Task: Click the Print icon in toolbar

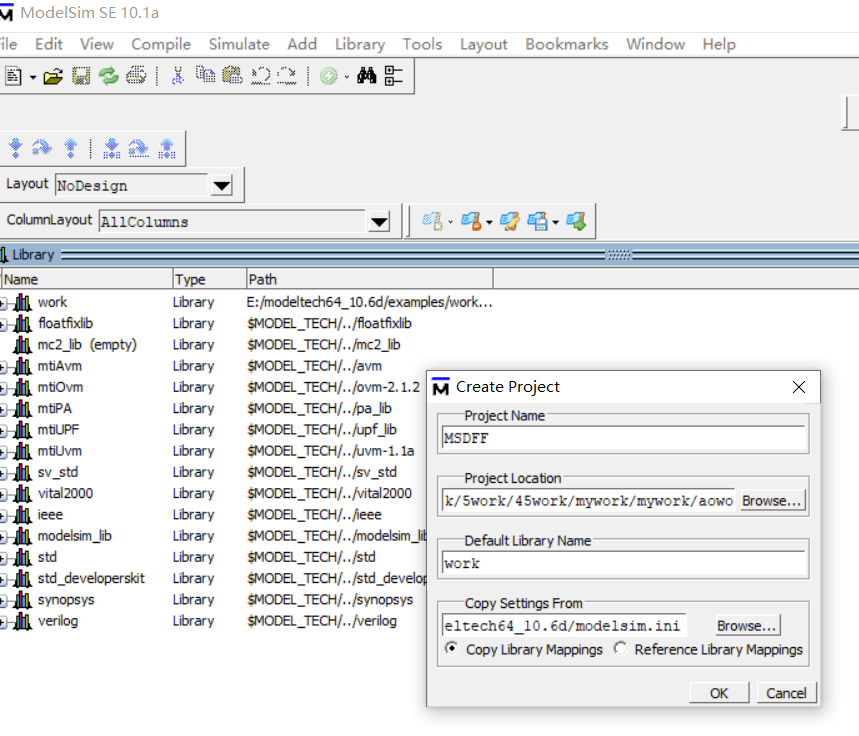Action: (x=136, y=76)
